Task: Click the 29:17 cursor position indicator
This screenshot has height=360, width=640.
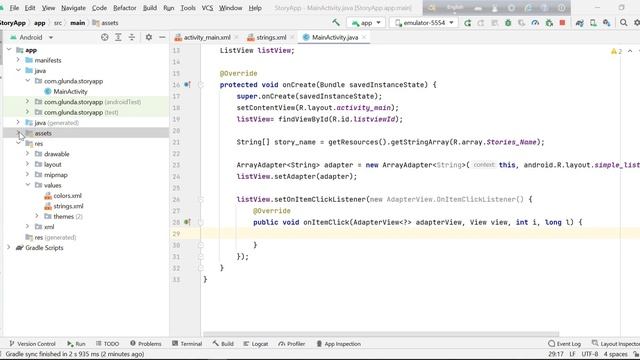Action: 556,354
